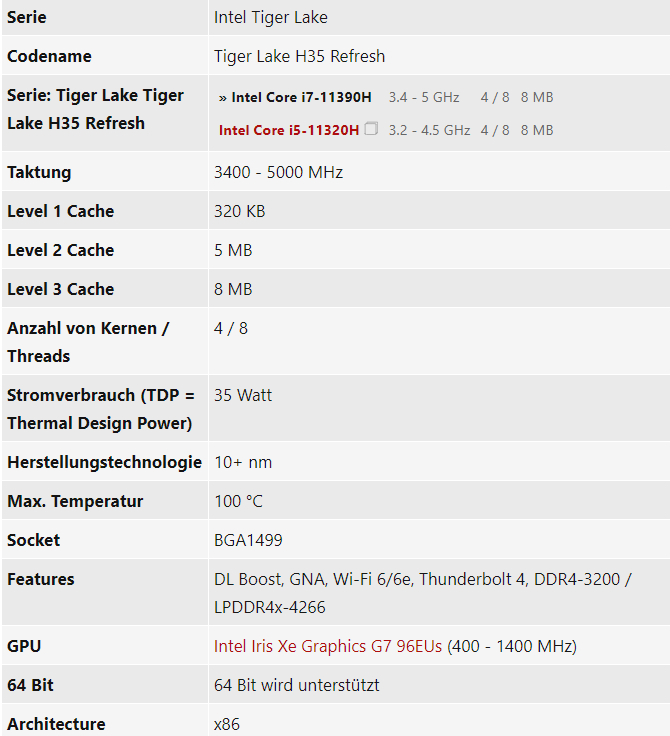Image resolution: width=670 pixels, height=736 pixels.
Task: Click the BGA1499 socket value
Action: click(248, 540)
